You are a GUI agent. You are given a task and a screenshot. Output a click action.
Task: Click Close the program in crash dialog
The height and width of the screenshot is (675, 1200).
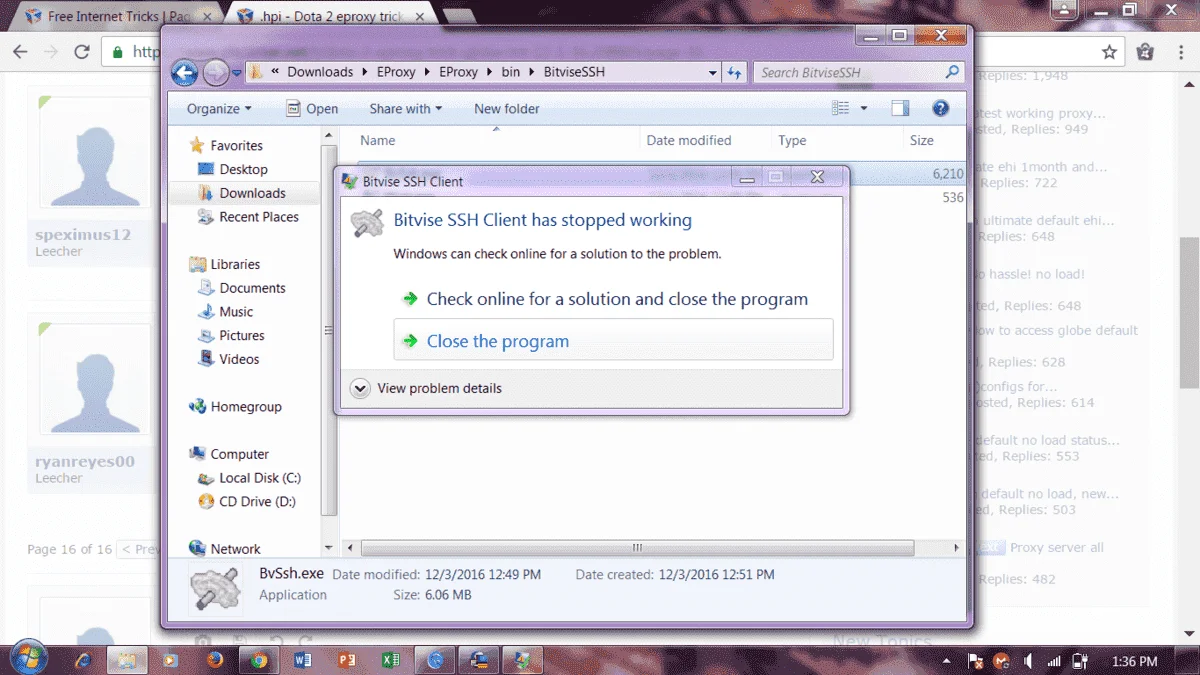[613, 341]
